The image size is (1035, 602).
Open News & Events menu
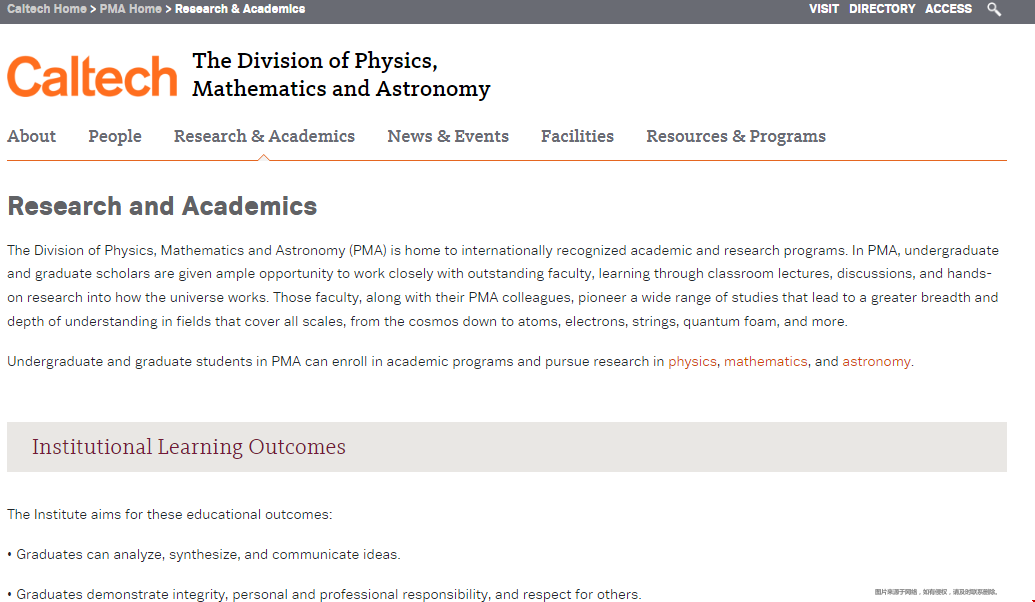click(x=448, y=136)
